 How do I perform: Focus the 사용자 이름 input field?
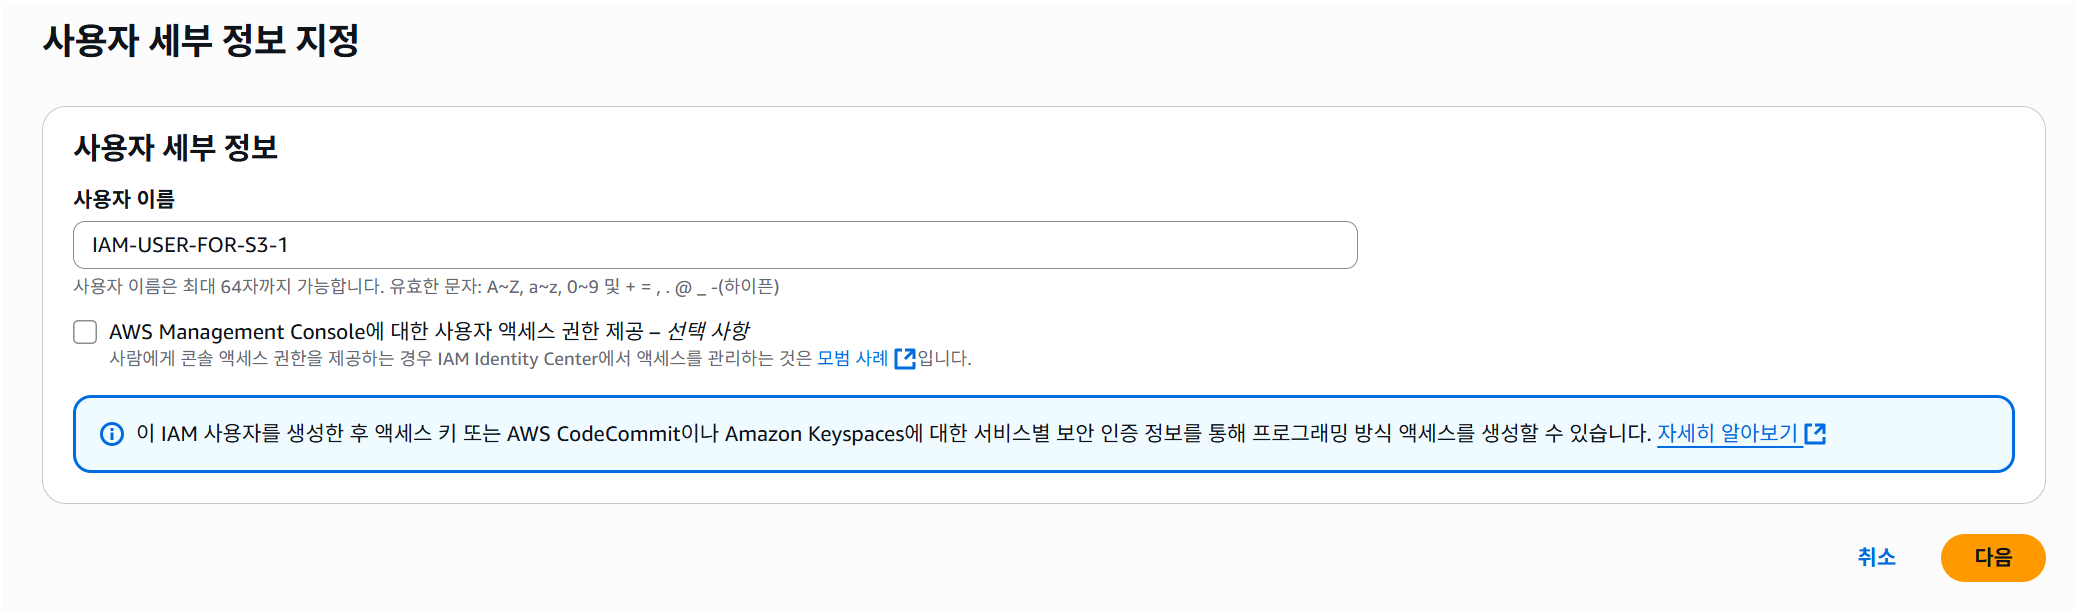pos(715,245)
